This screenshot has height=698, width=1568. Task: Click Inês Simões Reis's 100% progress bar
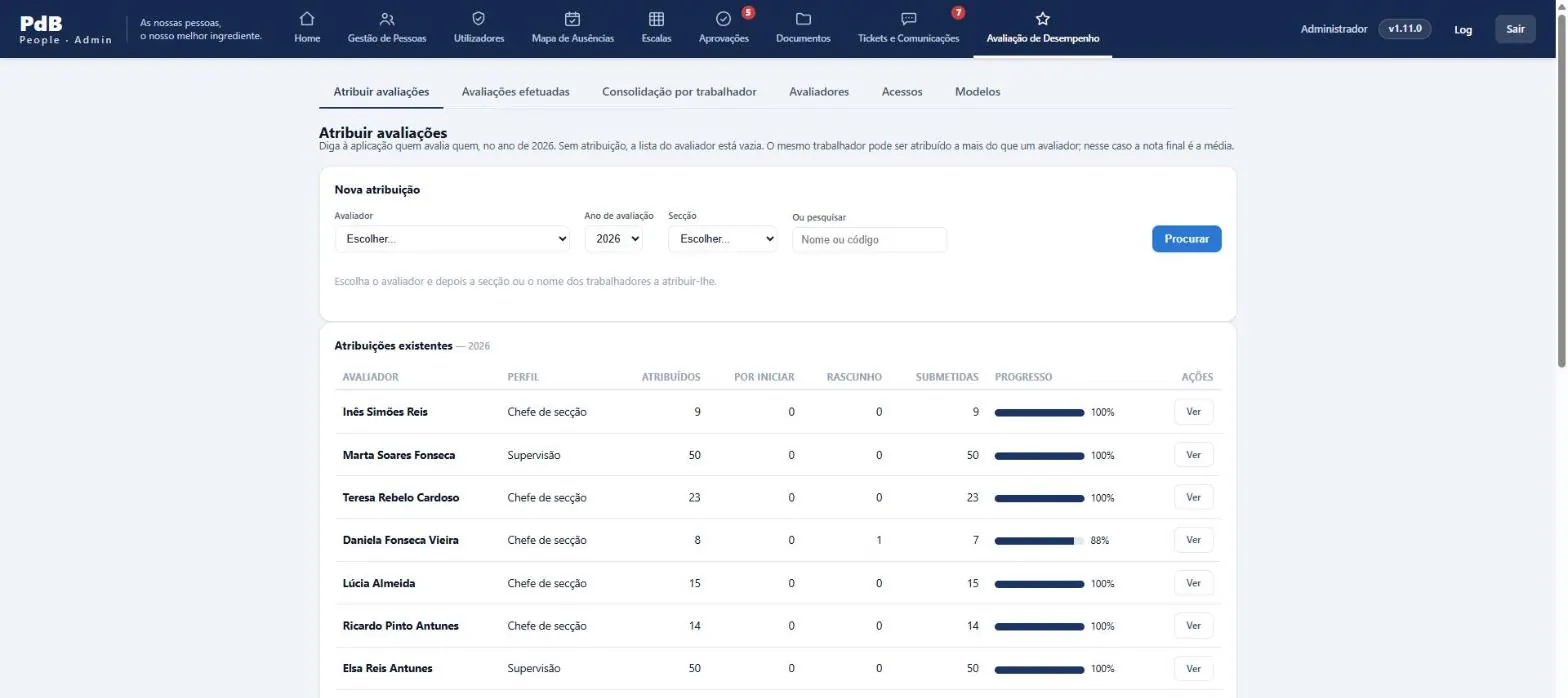tap(1039, 412)
